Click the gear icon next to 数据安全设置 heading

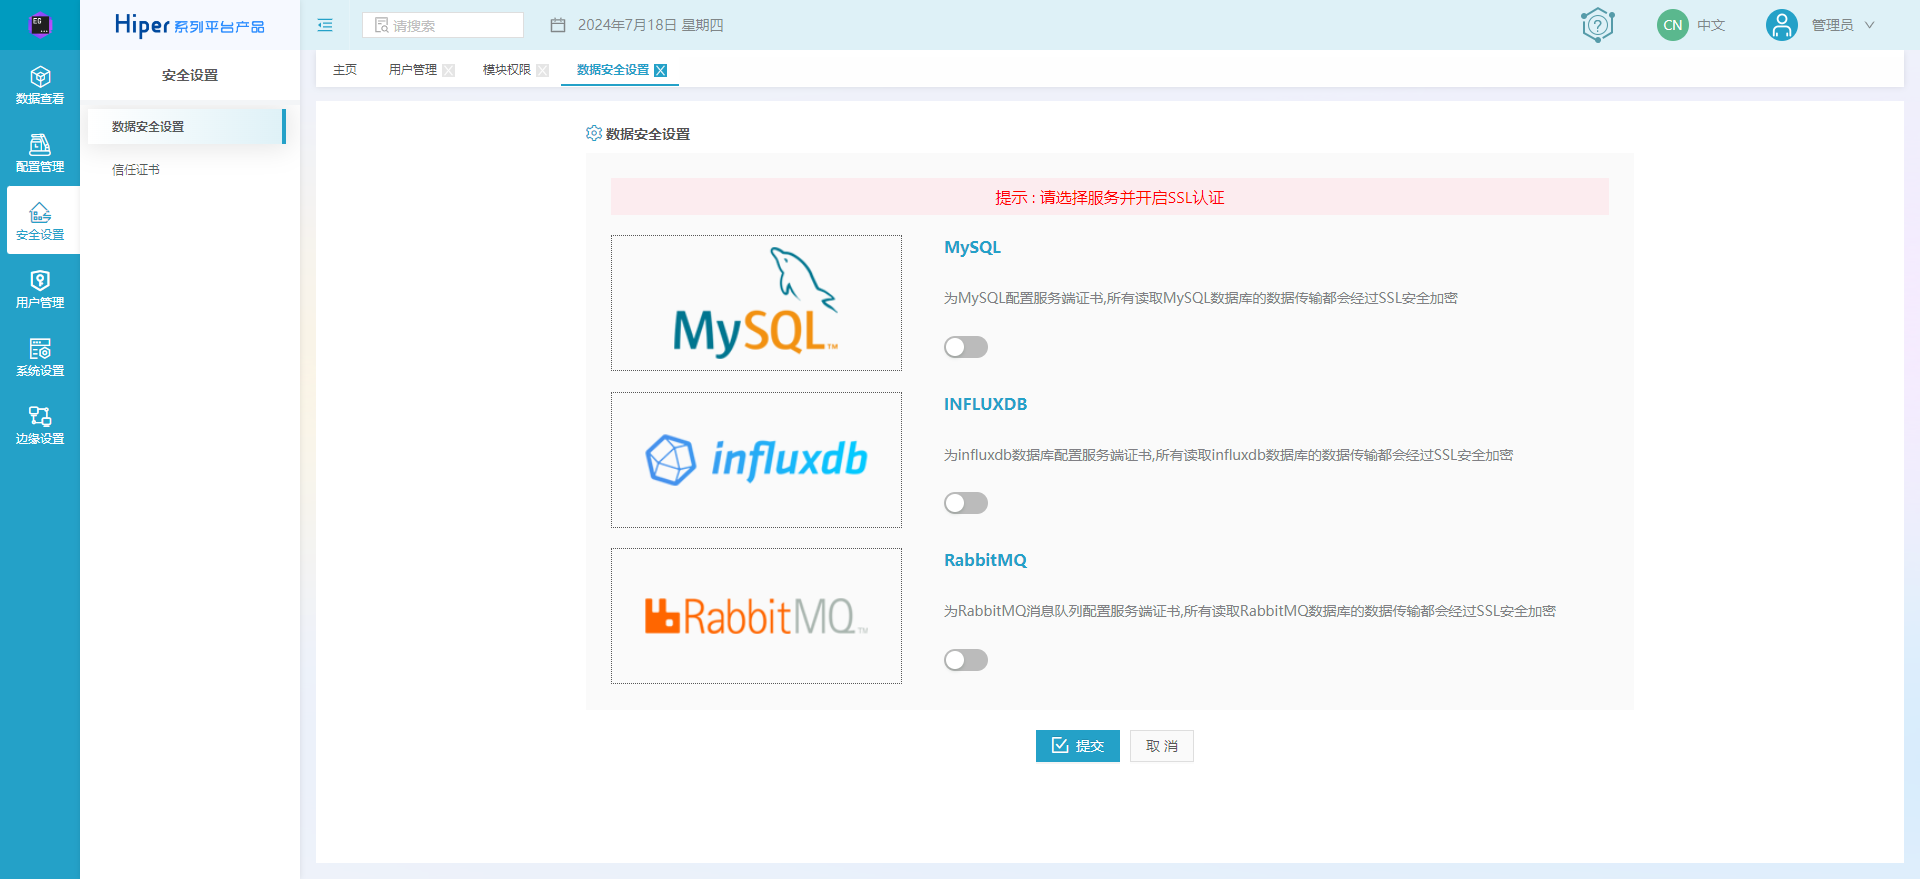point(594,133)
